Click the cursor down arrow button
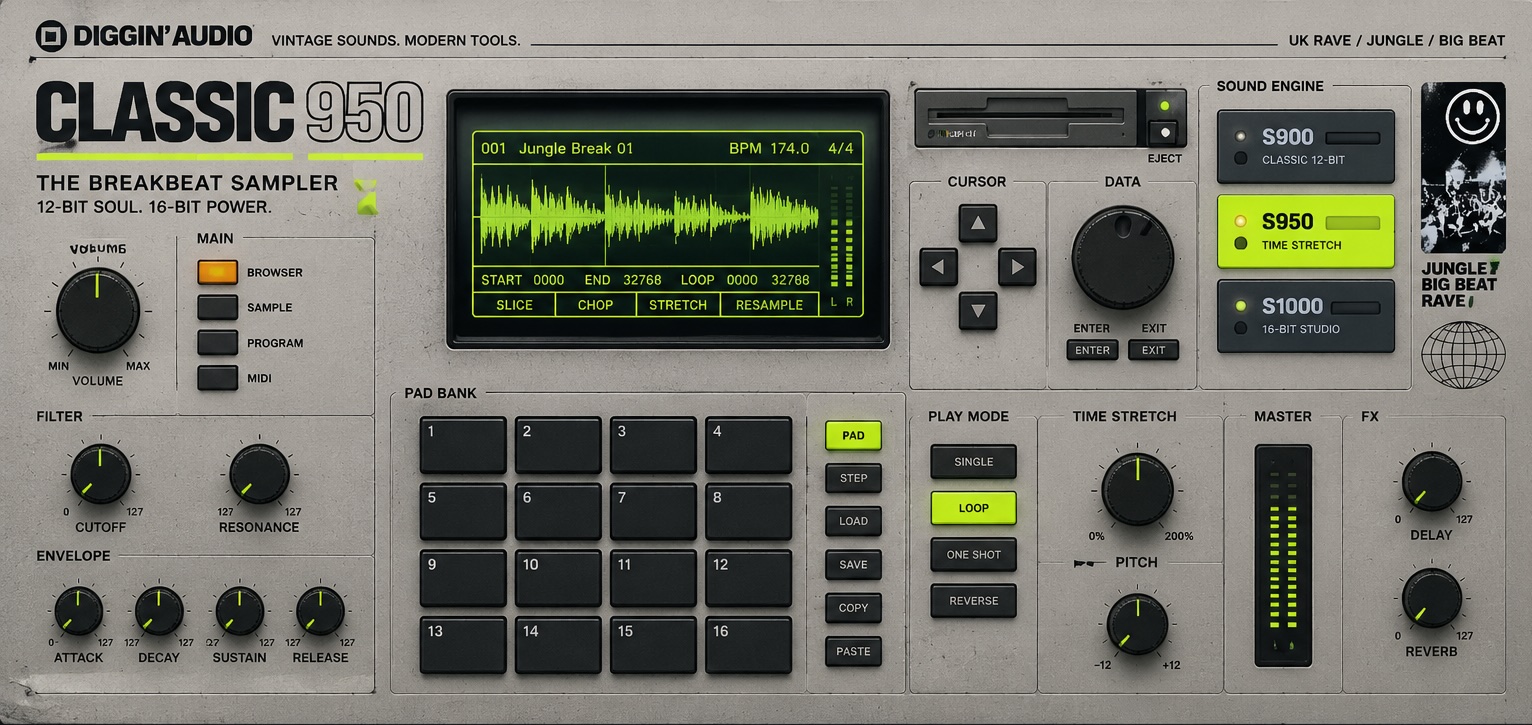Screen dimensions: 1532x725 pos(978,310)
